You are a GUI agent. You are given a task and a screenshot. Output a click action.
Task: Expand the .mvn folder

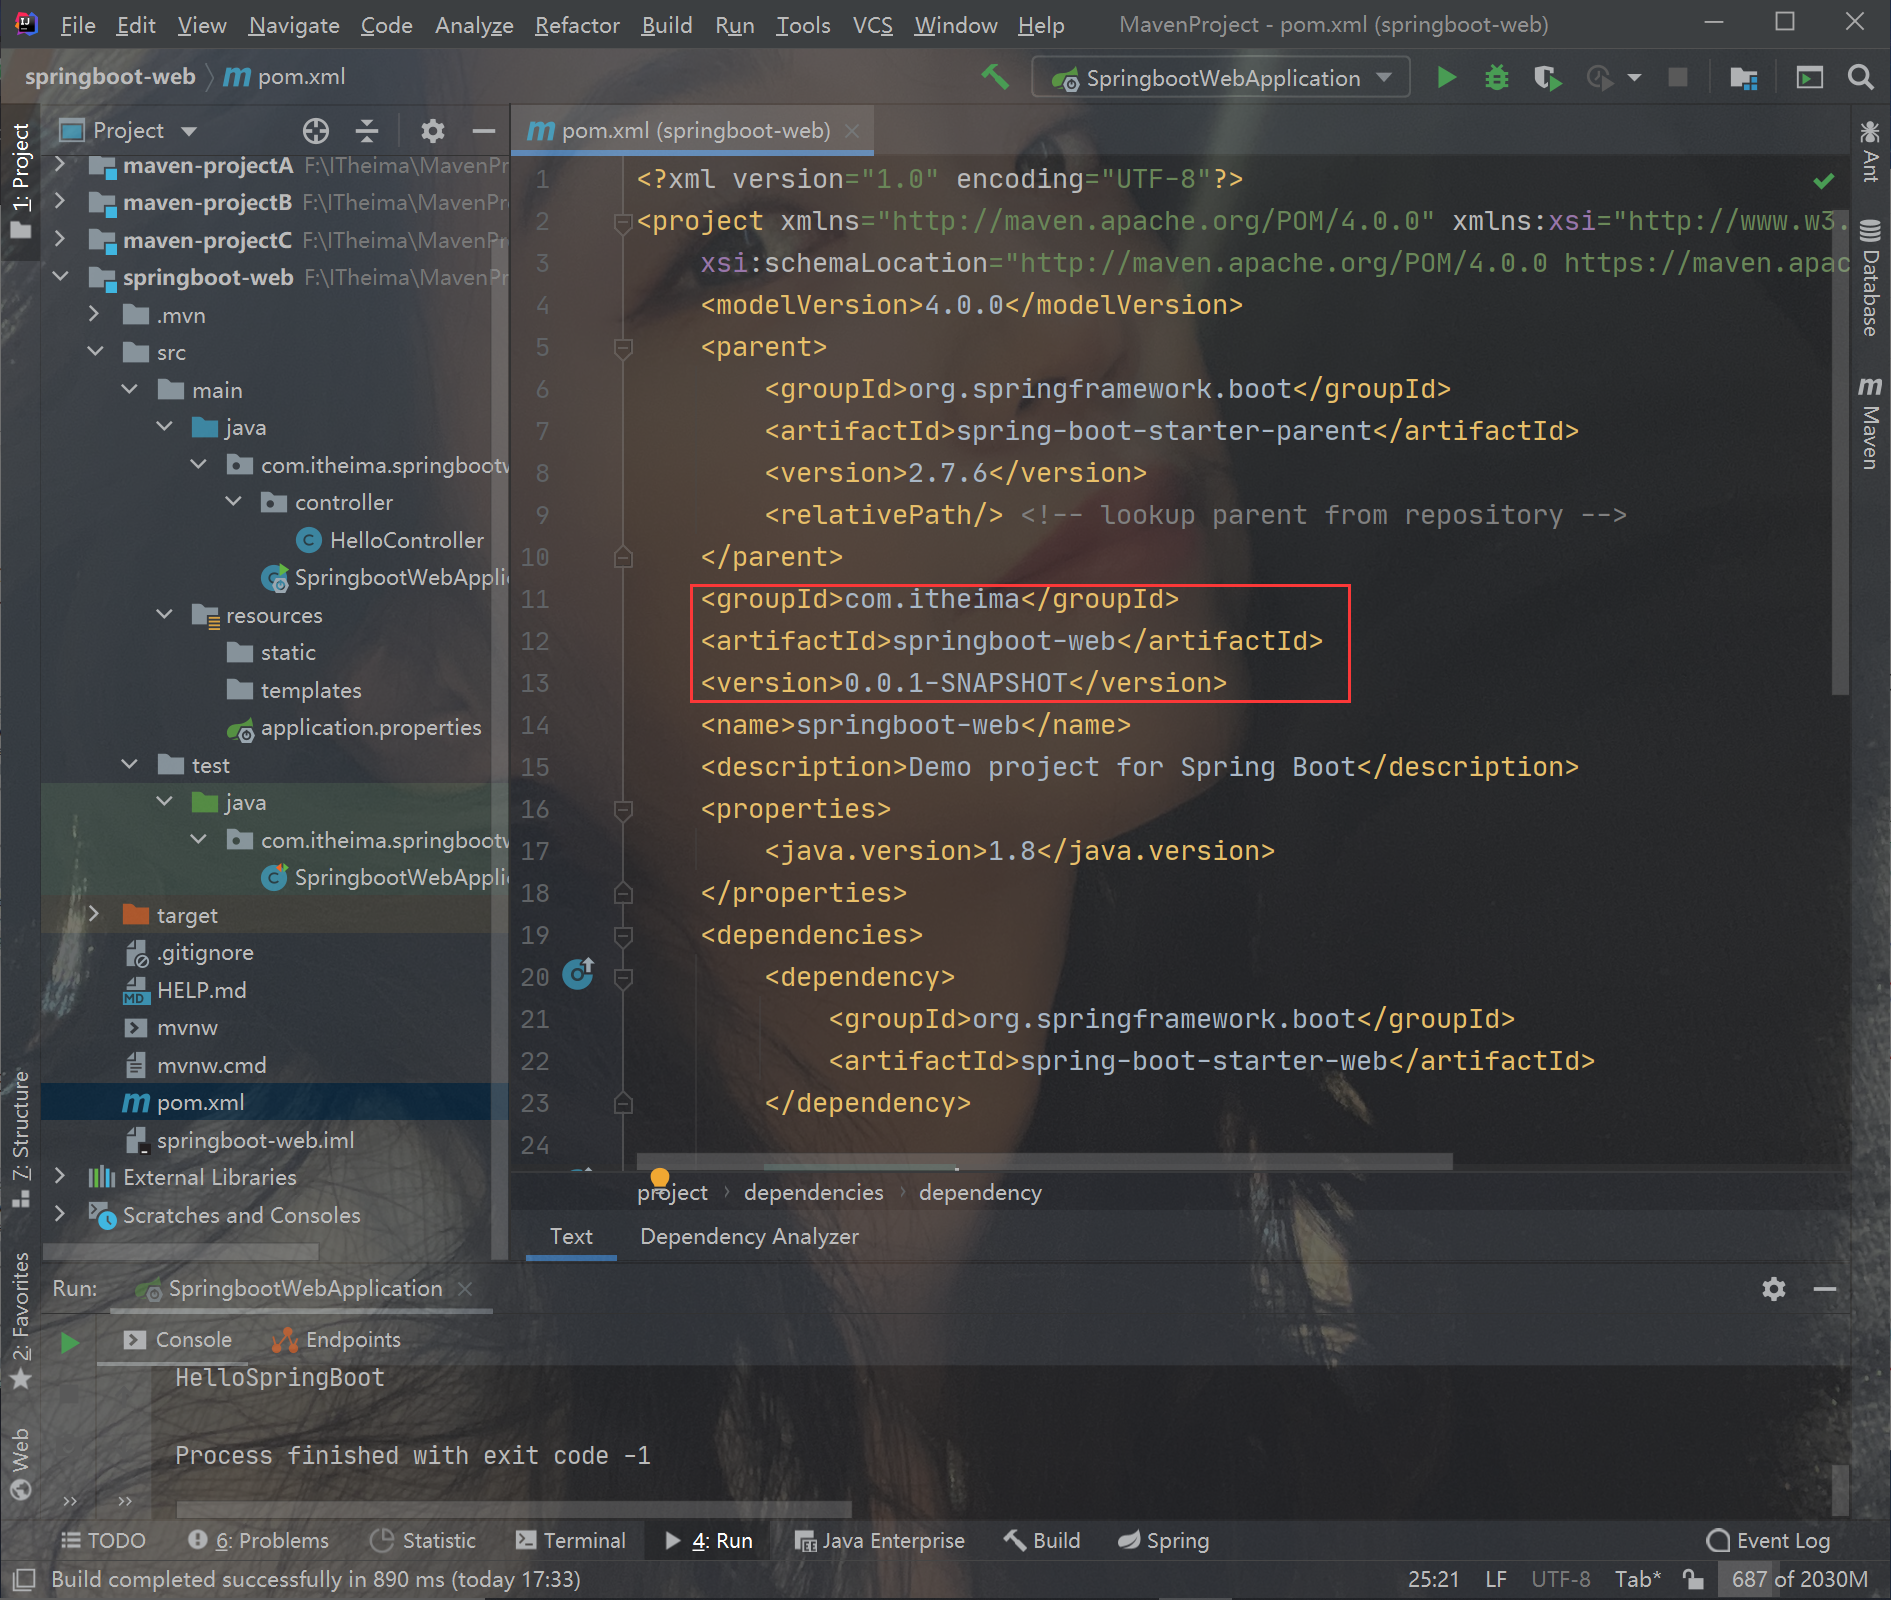click(95, 315)
